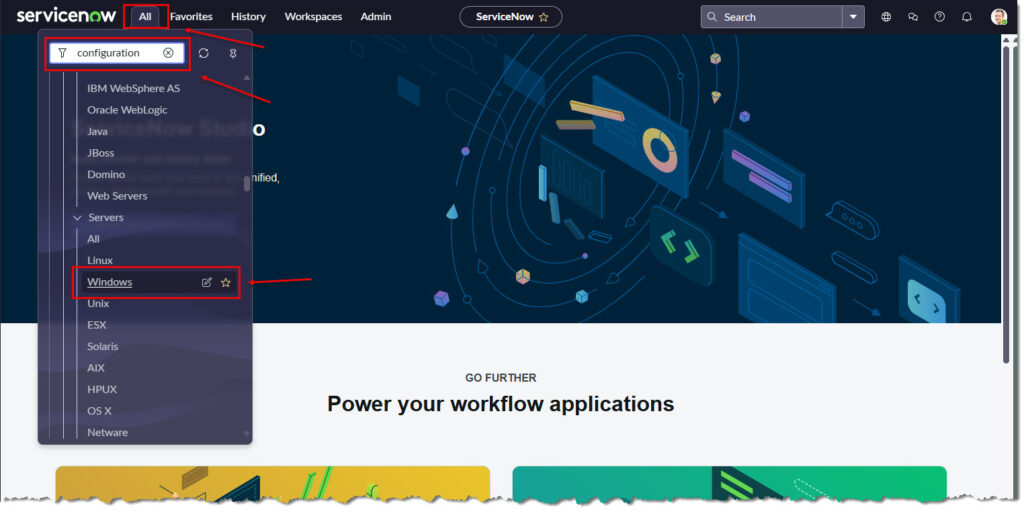Open the search scope dropdown arrow
This screenshot has width=1024, height=512.
(x=853, y=17)
